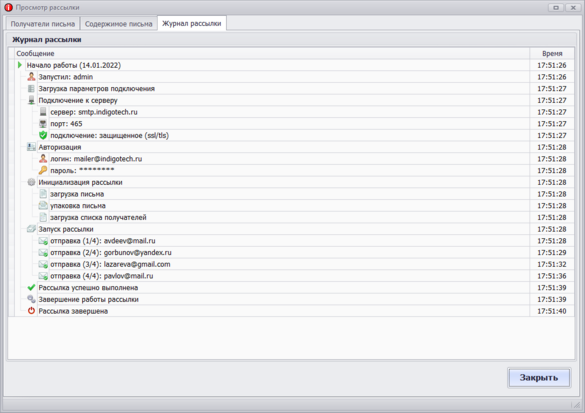Click the Время column header
Viewport: 585px width, 413px height.
tap(552, 53)
